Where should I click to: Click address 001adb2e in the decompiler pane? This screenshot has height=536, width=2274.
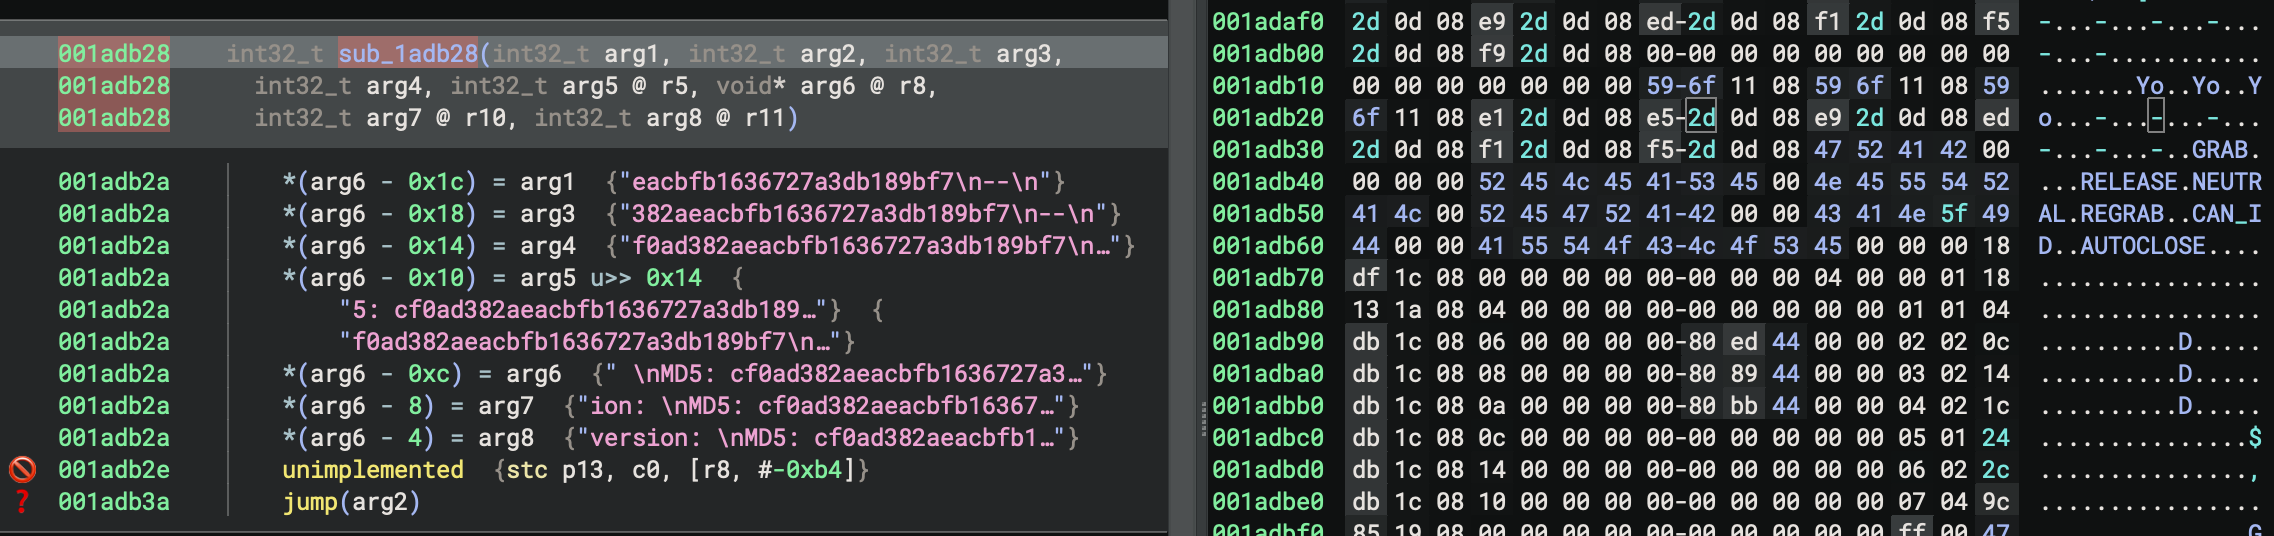114,469
